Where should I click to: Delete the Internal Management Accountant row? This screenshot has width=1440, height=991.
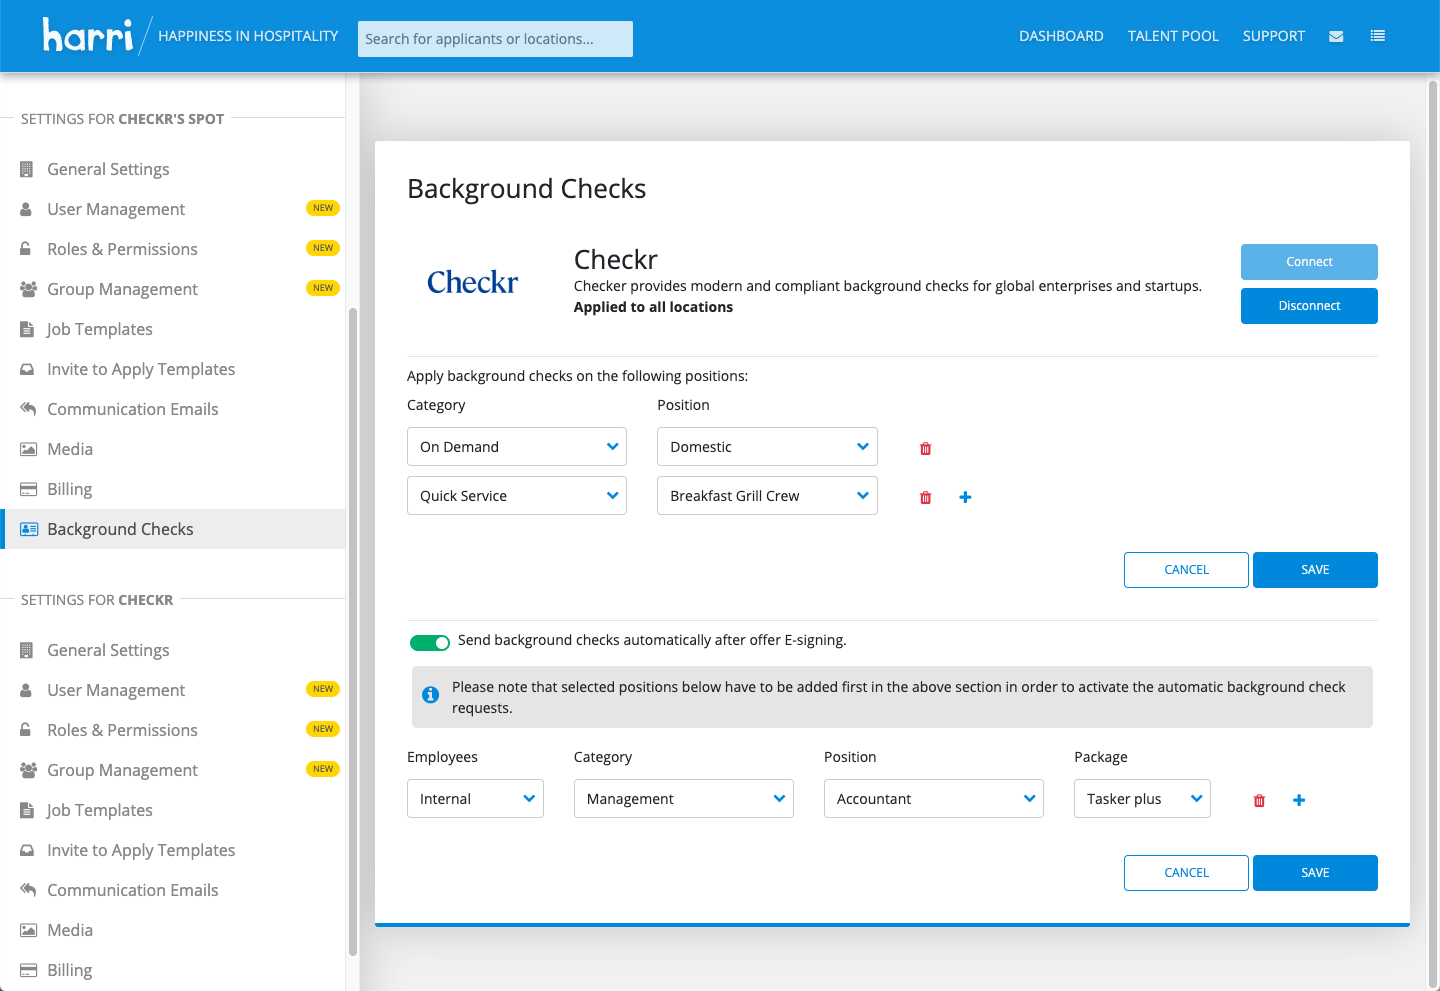coord(1259,800)
